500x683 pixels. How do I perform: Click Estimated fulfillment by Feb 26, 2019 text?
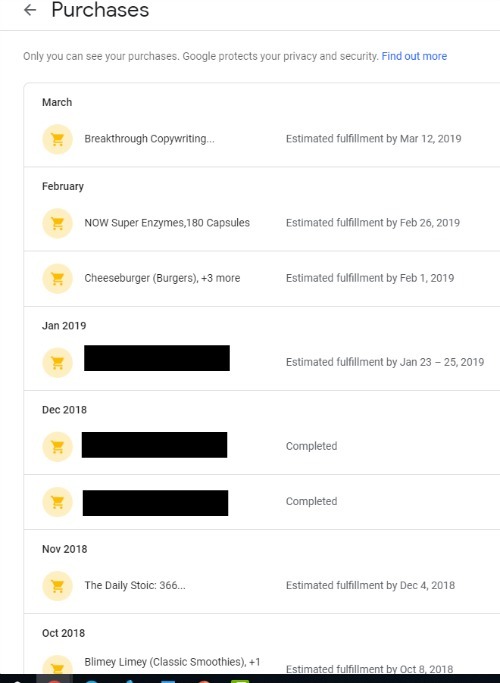pos(373,223)
